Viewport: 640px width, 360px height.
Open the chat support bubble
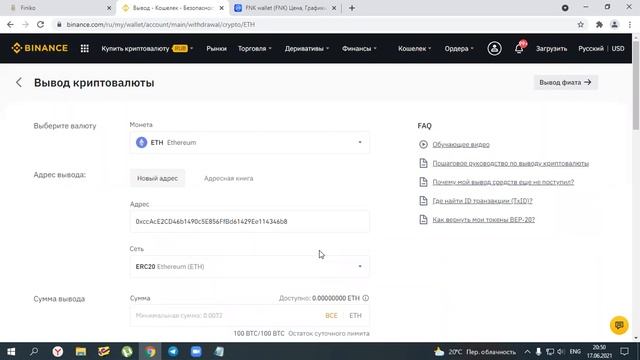click(x=619, y=325)
